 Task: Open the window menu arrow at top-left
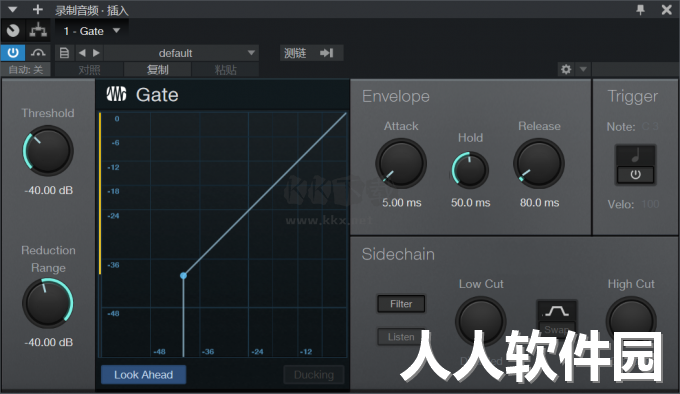tap(12, 10)
